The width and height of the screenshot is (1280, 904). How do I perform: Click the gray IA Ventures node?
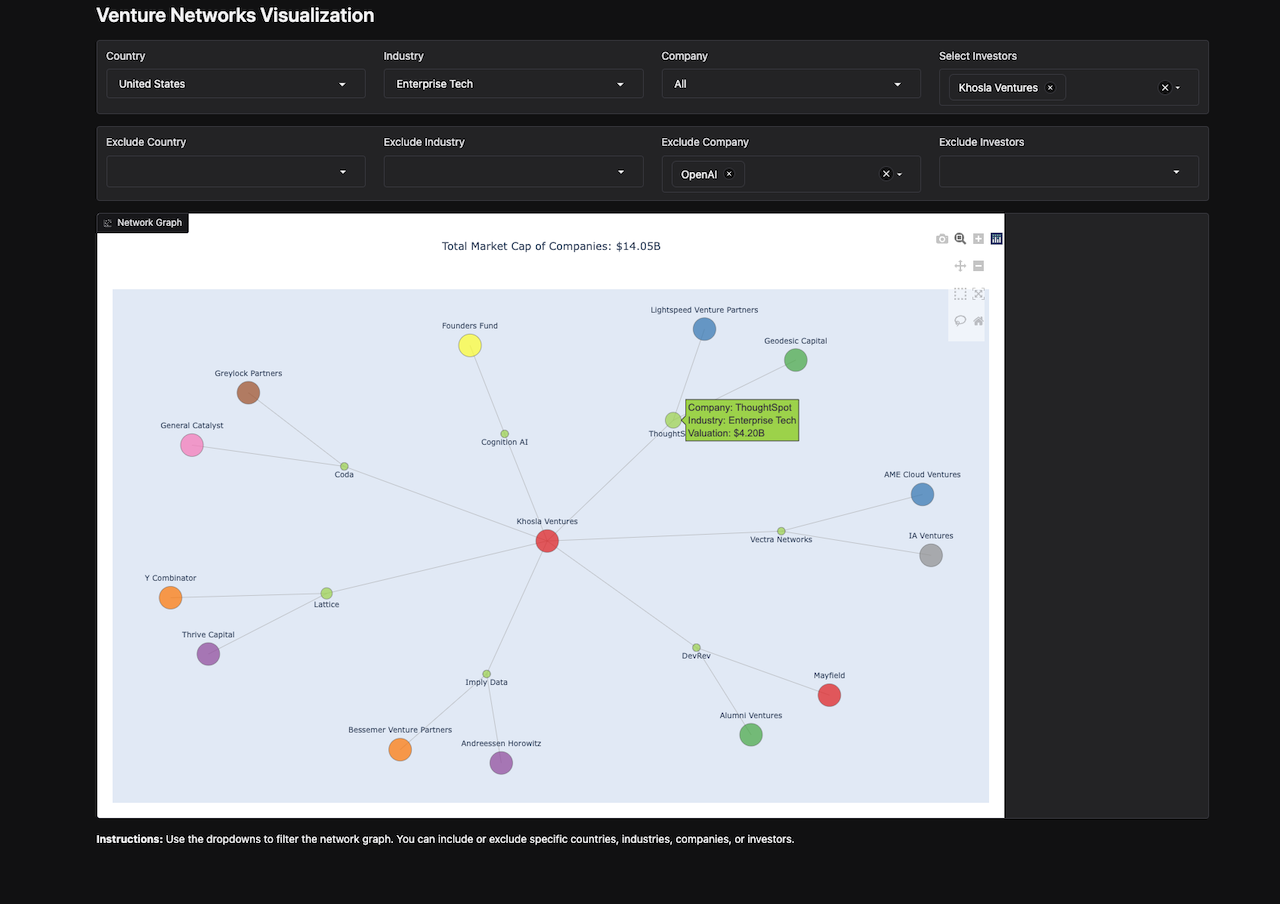[931, 555]
